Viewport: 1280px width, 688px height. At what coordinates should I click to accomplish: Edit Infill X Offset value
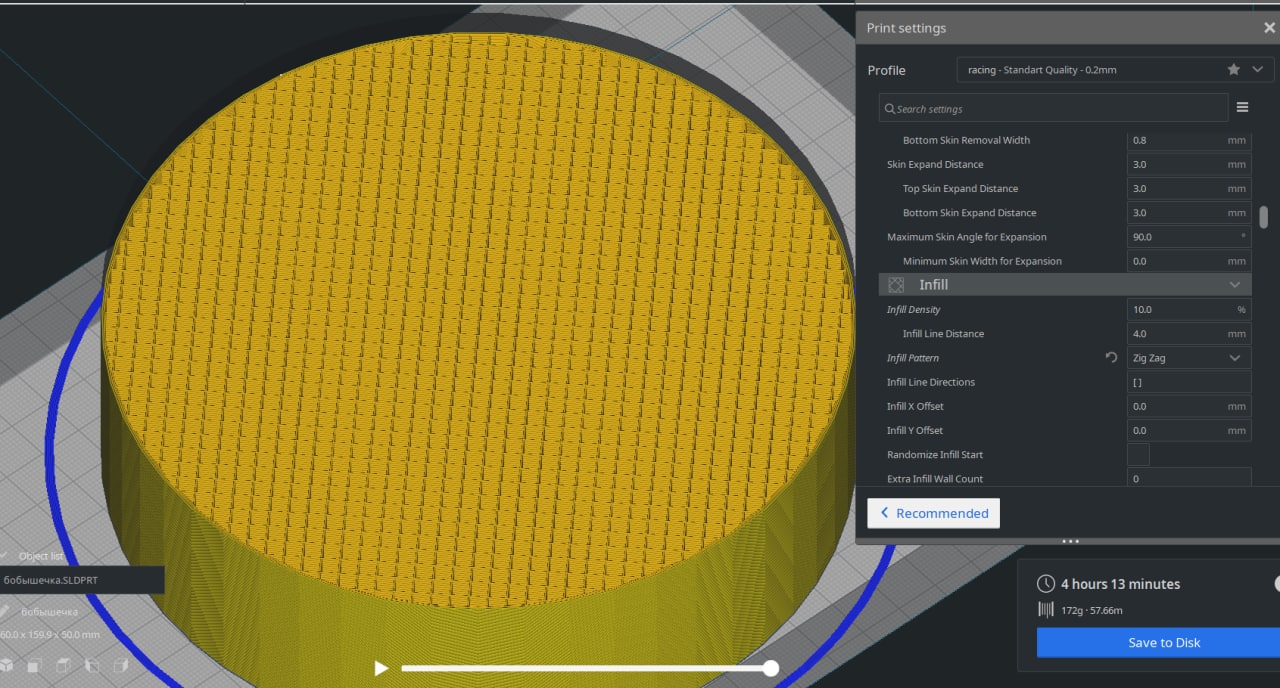[x=1188, y=406]
